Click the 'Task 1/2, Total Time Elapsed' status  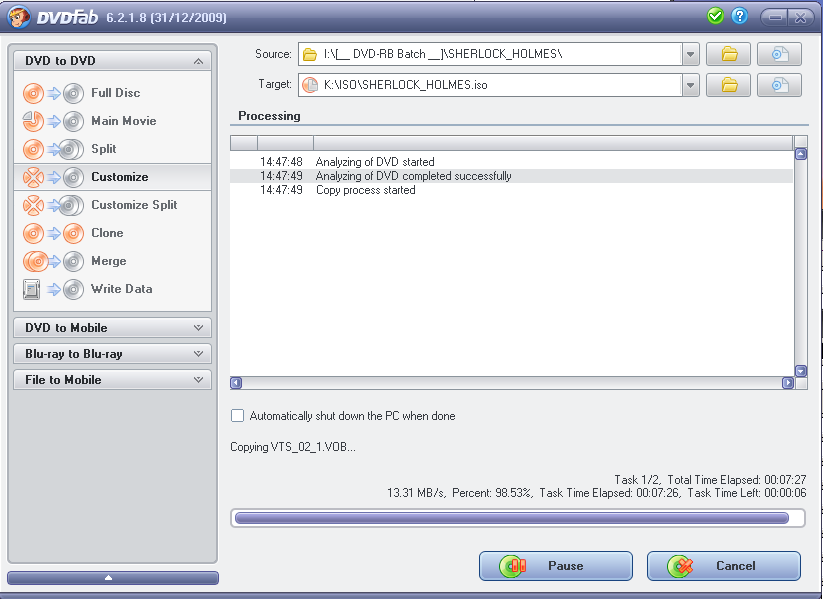(x=710, y=480)
